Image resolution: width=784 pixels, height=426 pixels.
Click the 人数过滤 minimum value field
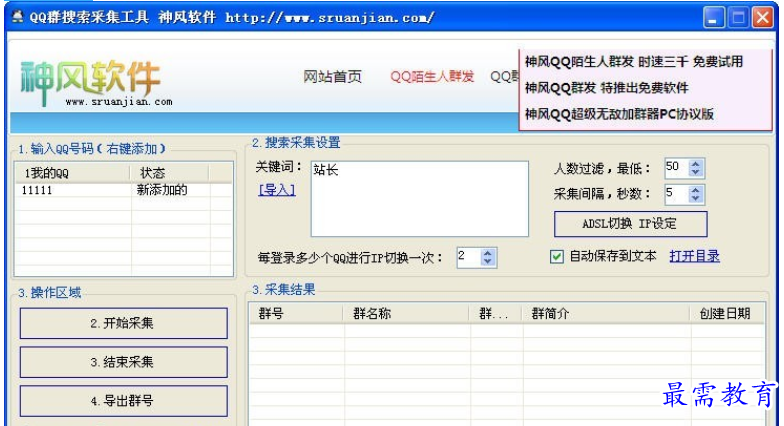point(676,168)
